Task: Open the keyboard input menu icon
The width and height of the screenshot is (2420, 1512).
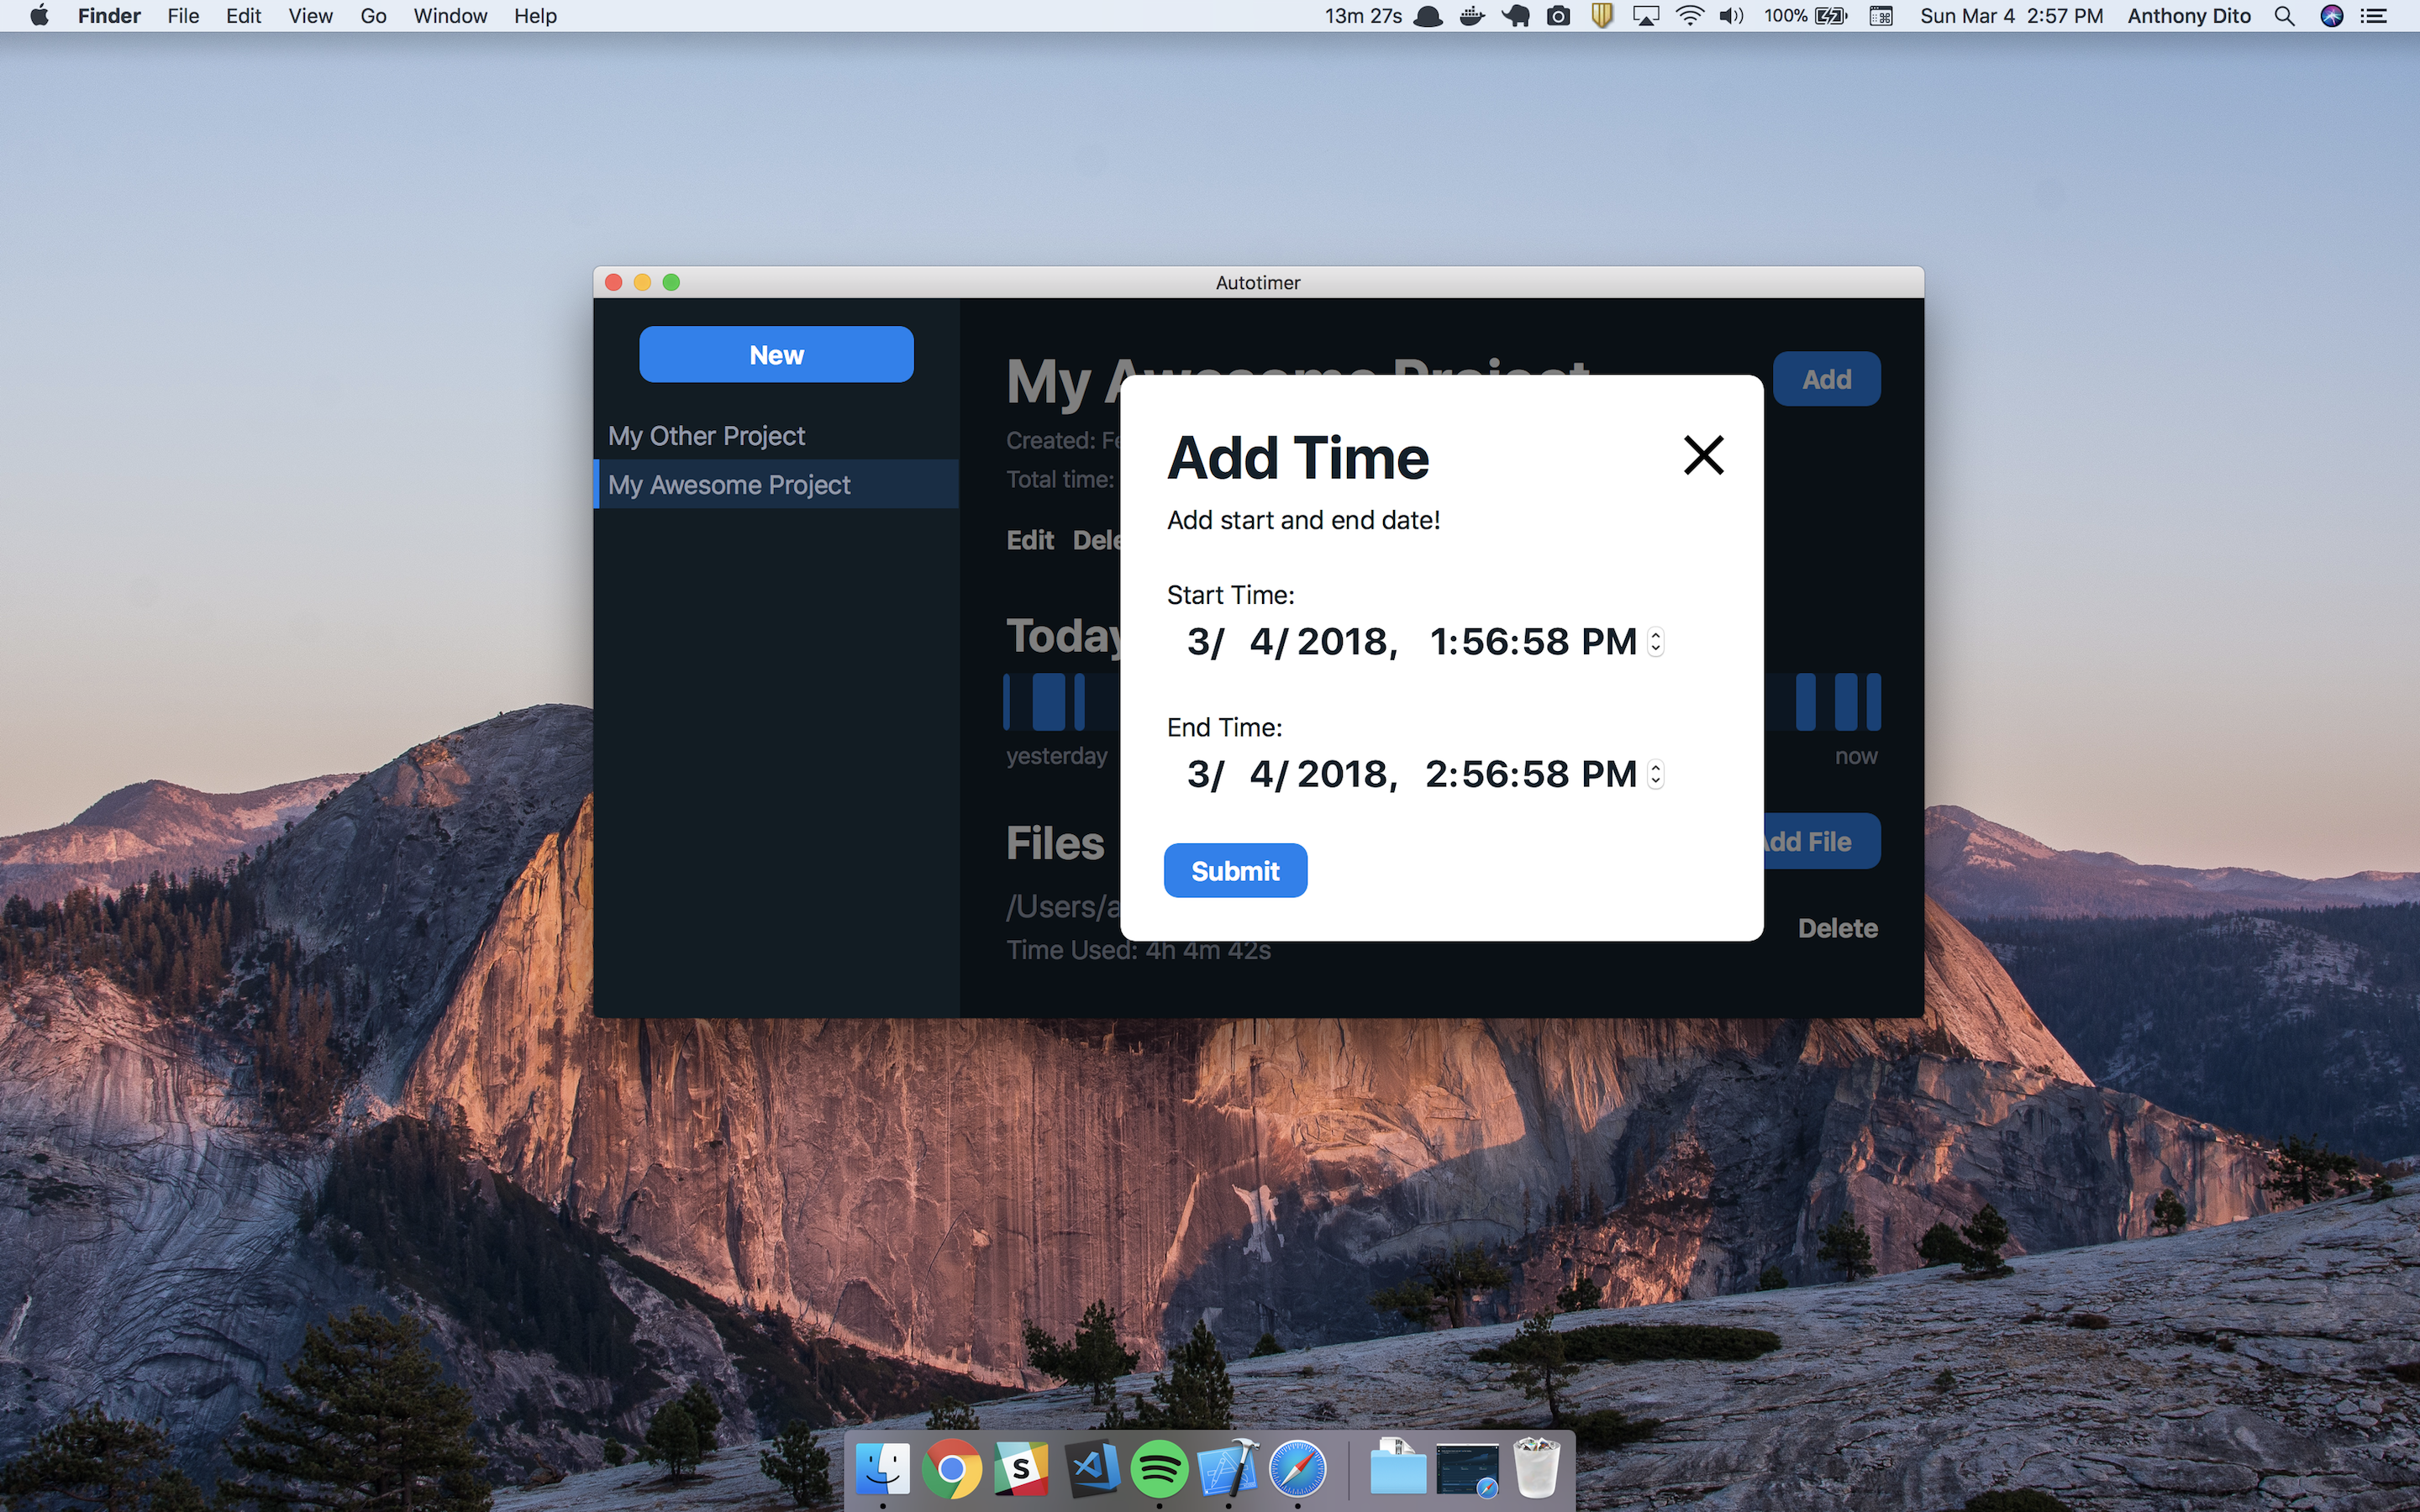Action: pyautogui.click(x=1881, y=16)
